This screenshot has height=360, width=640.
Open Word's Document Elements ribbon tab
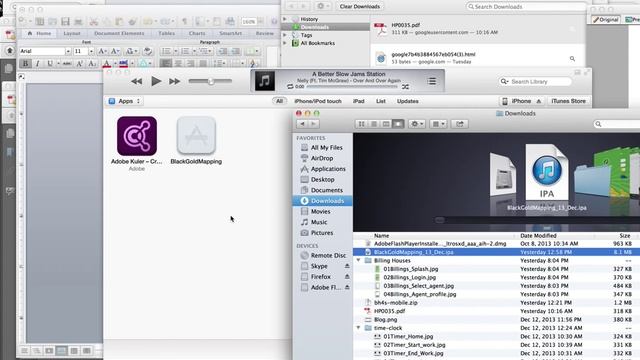click(119, 33)
